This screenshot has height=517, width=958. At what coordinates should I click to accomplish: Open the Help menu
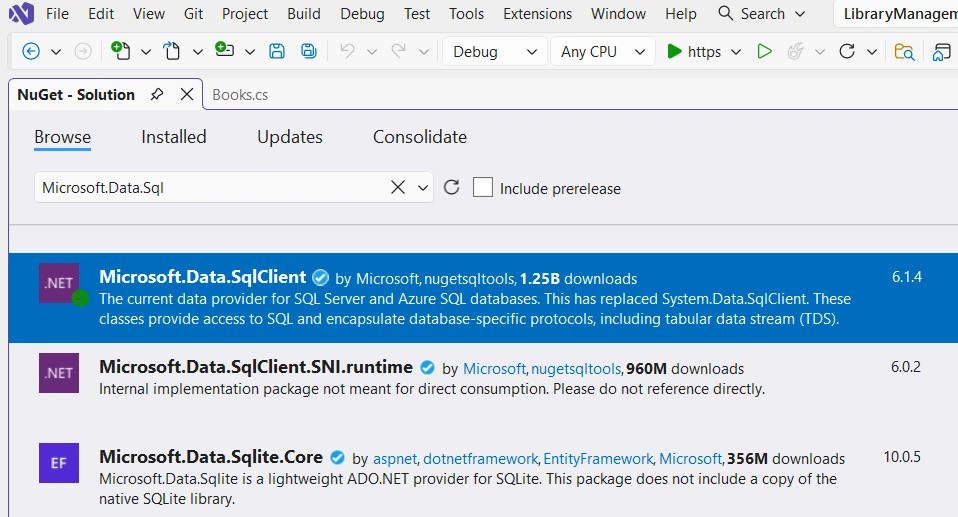[x=681, y=13]
